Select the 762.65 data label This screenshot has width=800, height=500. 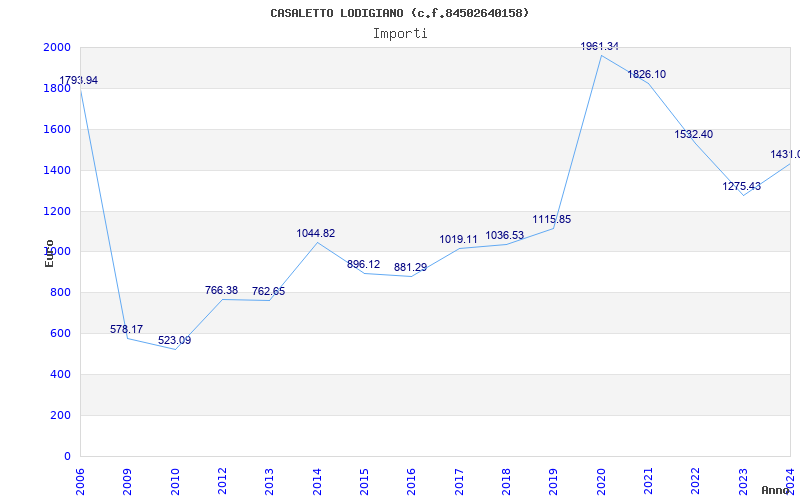tap(268, 292)
